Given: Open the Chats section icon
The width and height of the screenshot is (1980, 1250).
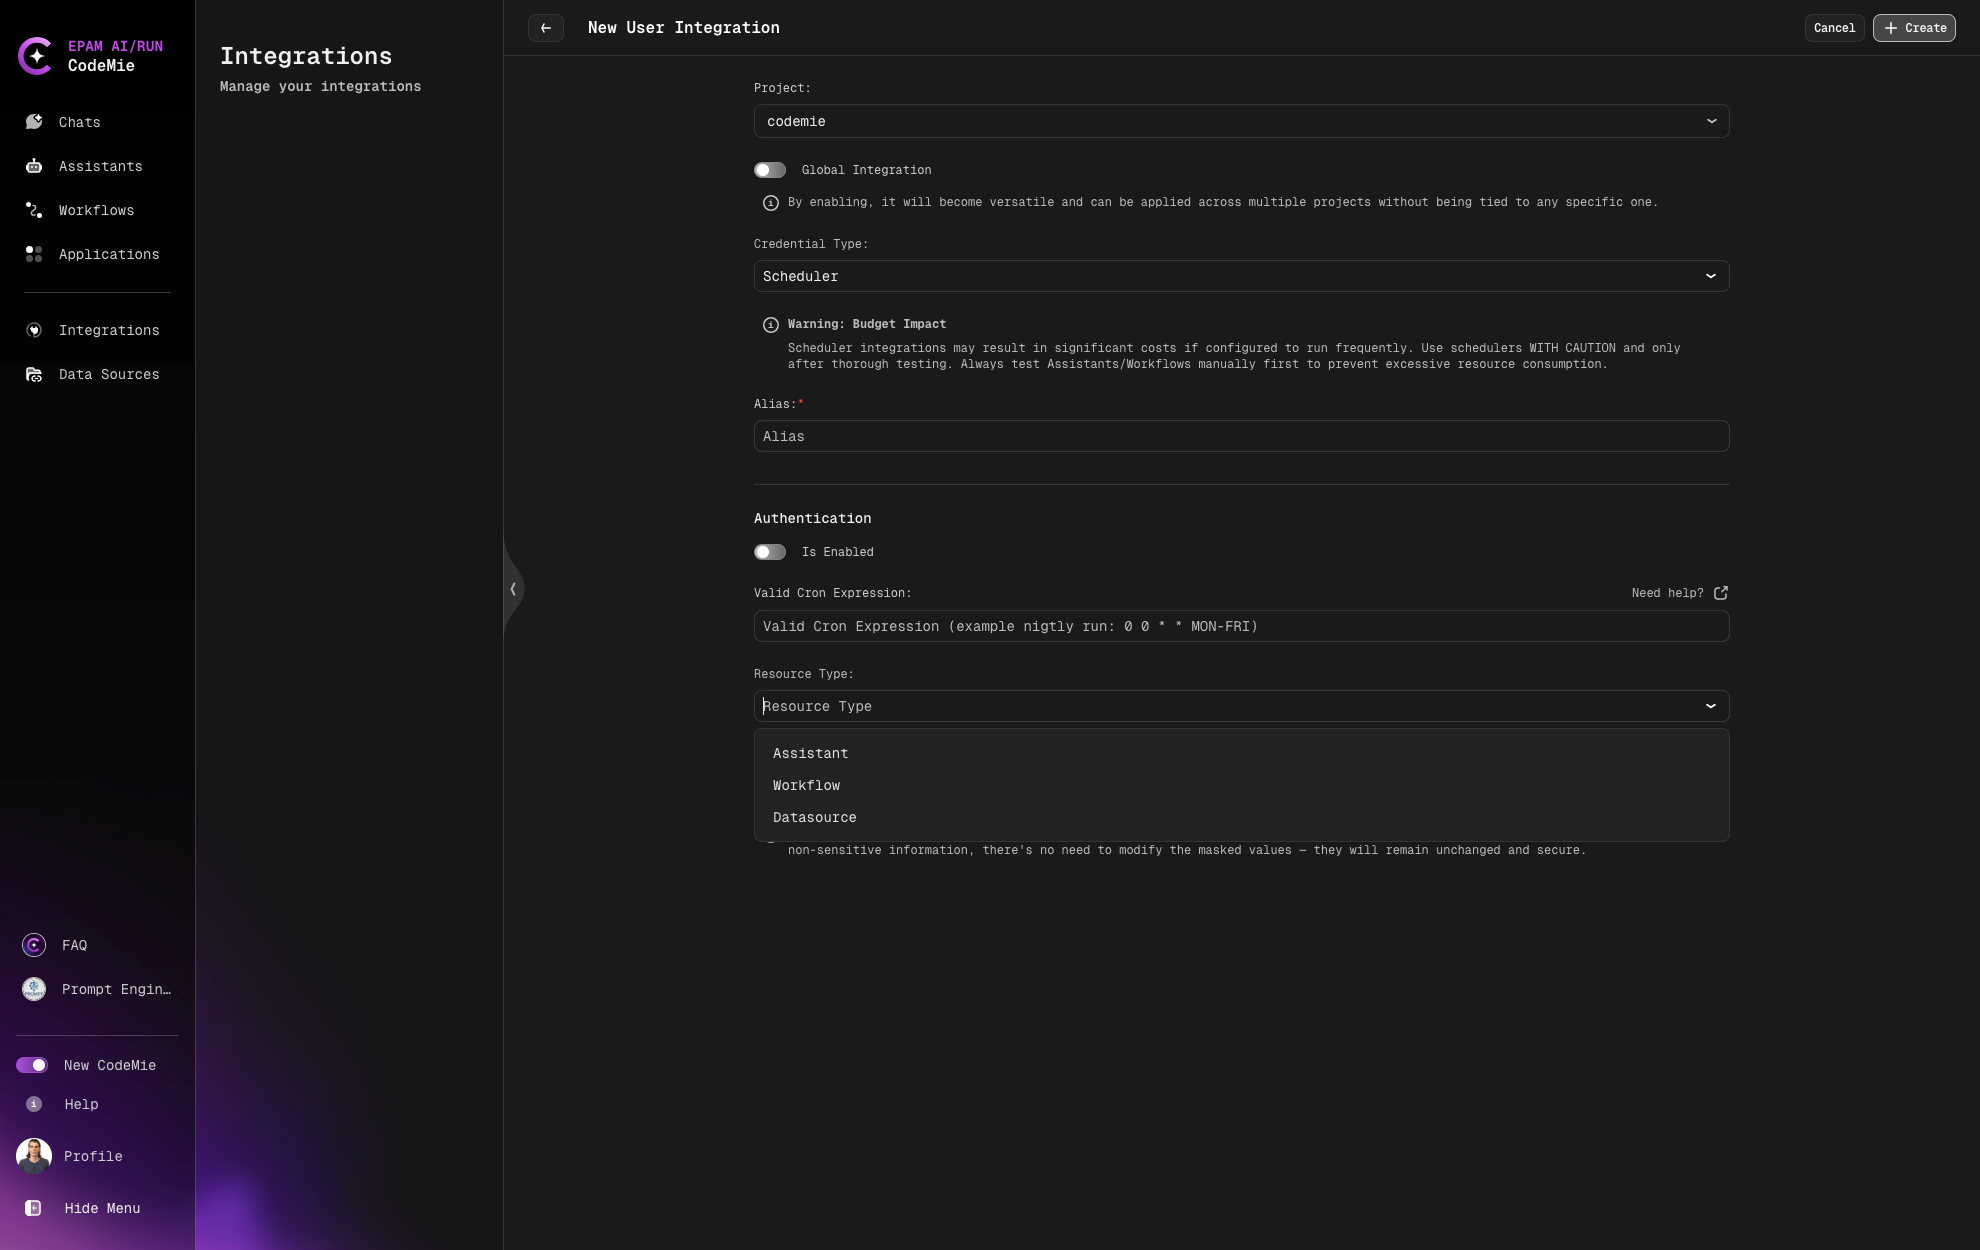Looking at the screenshot, I should point(33,122).
